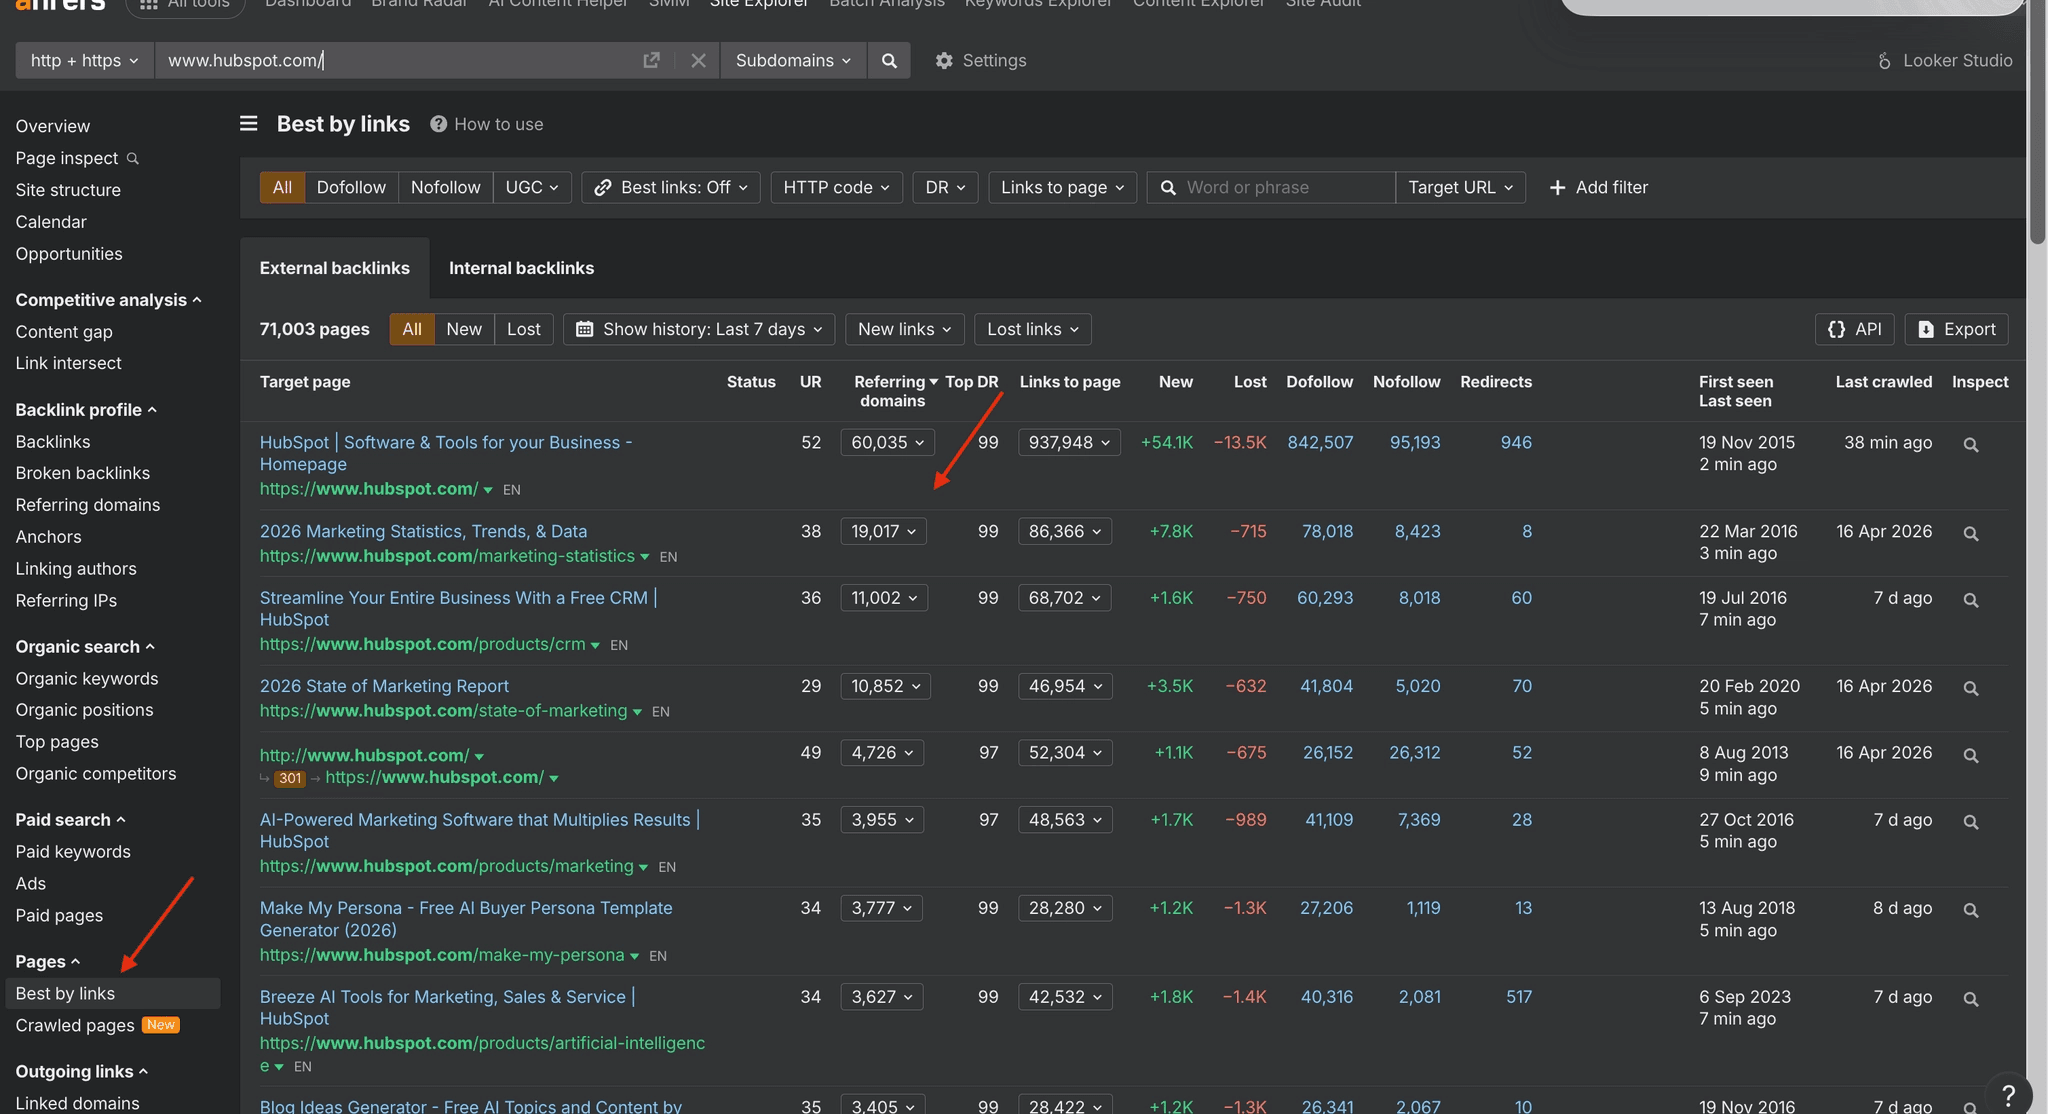The height and width of the screenshot is (1114, 2048).
Task: Open 2026 State of Marketing Report link
Action: click(x=384, y=686)
